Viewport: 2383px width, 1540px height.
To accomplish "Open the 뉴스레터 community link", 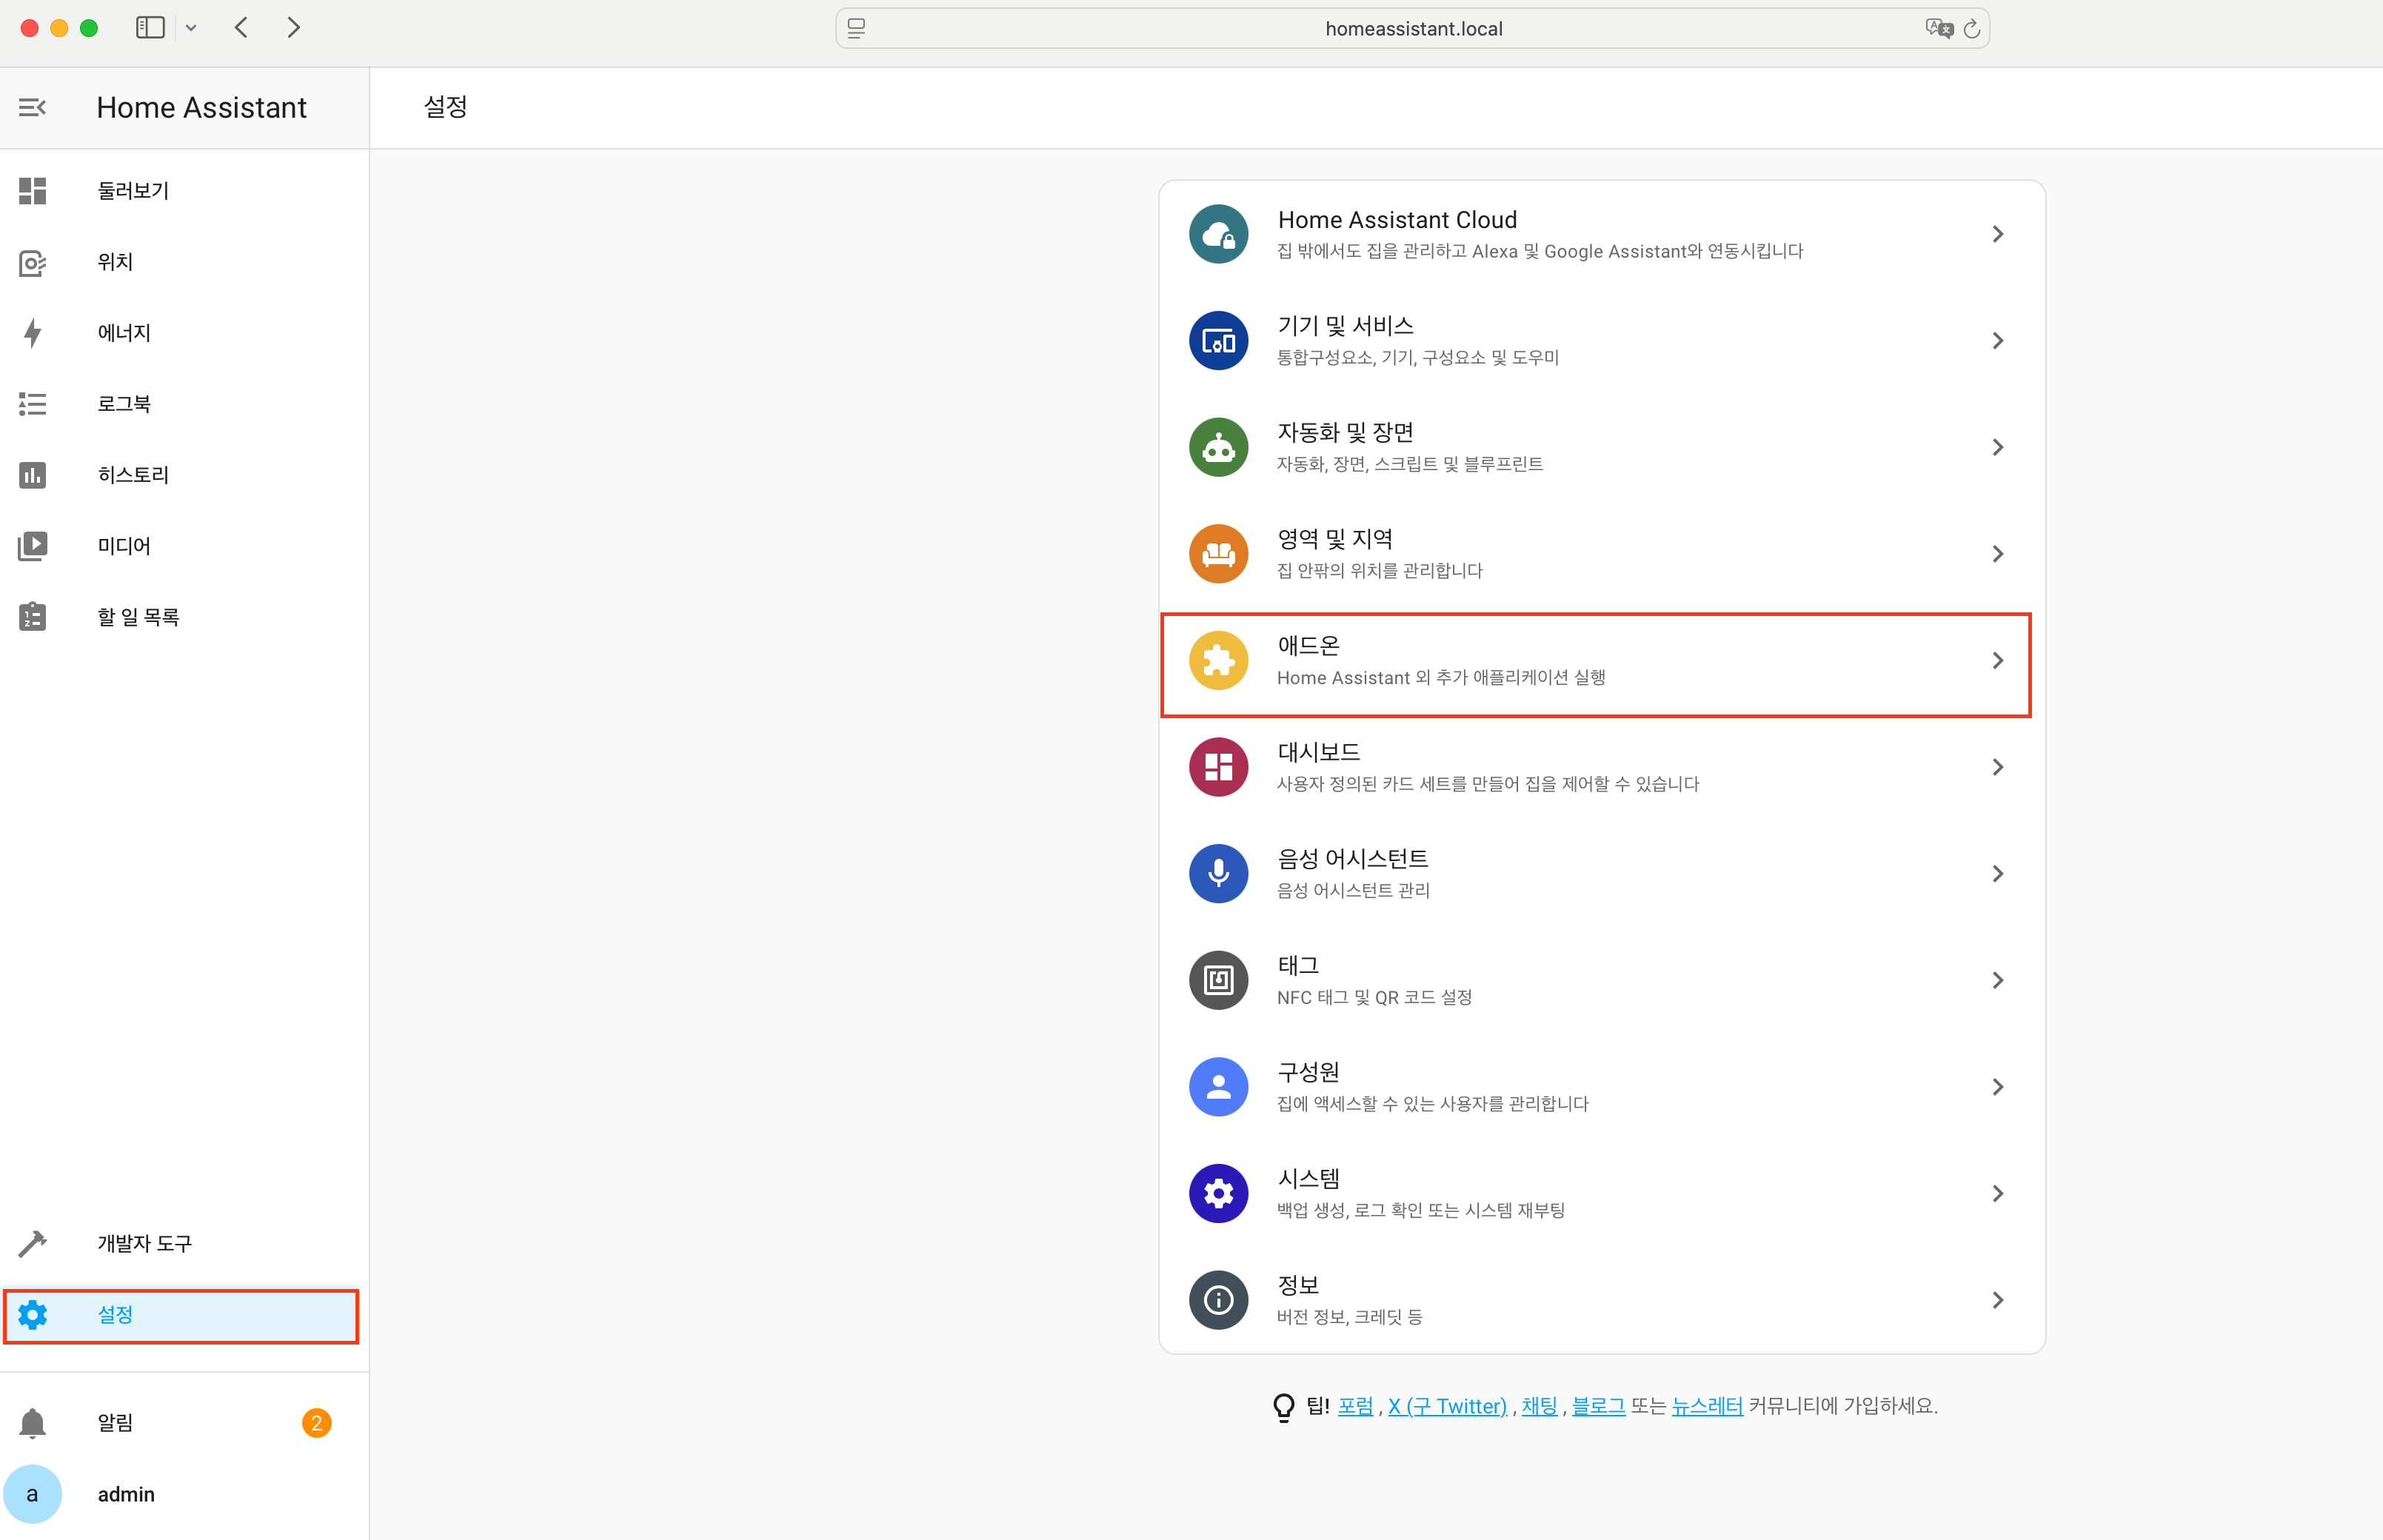I will tap(1706, 1406).
